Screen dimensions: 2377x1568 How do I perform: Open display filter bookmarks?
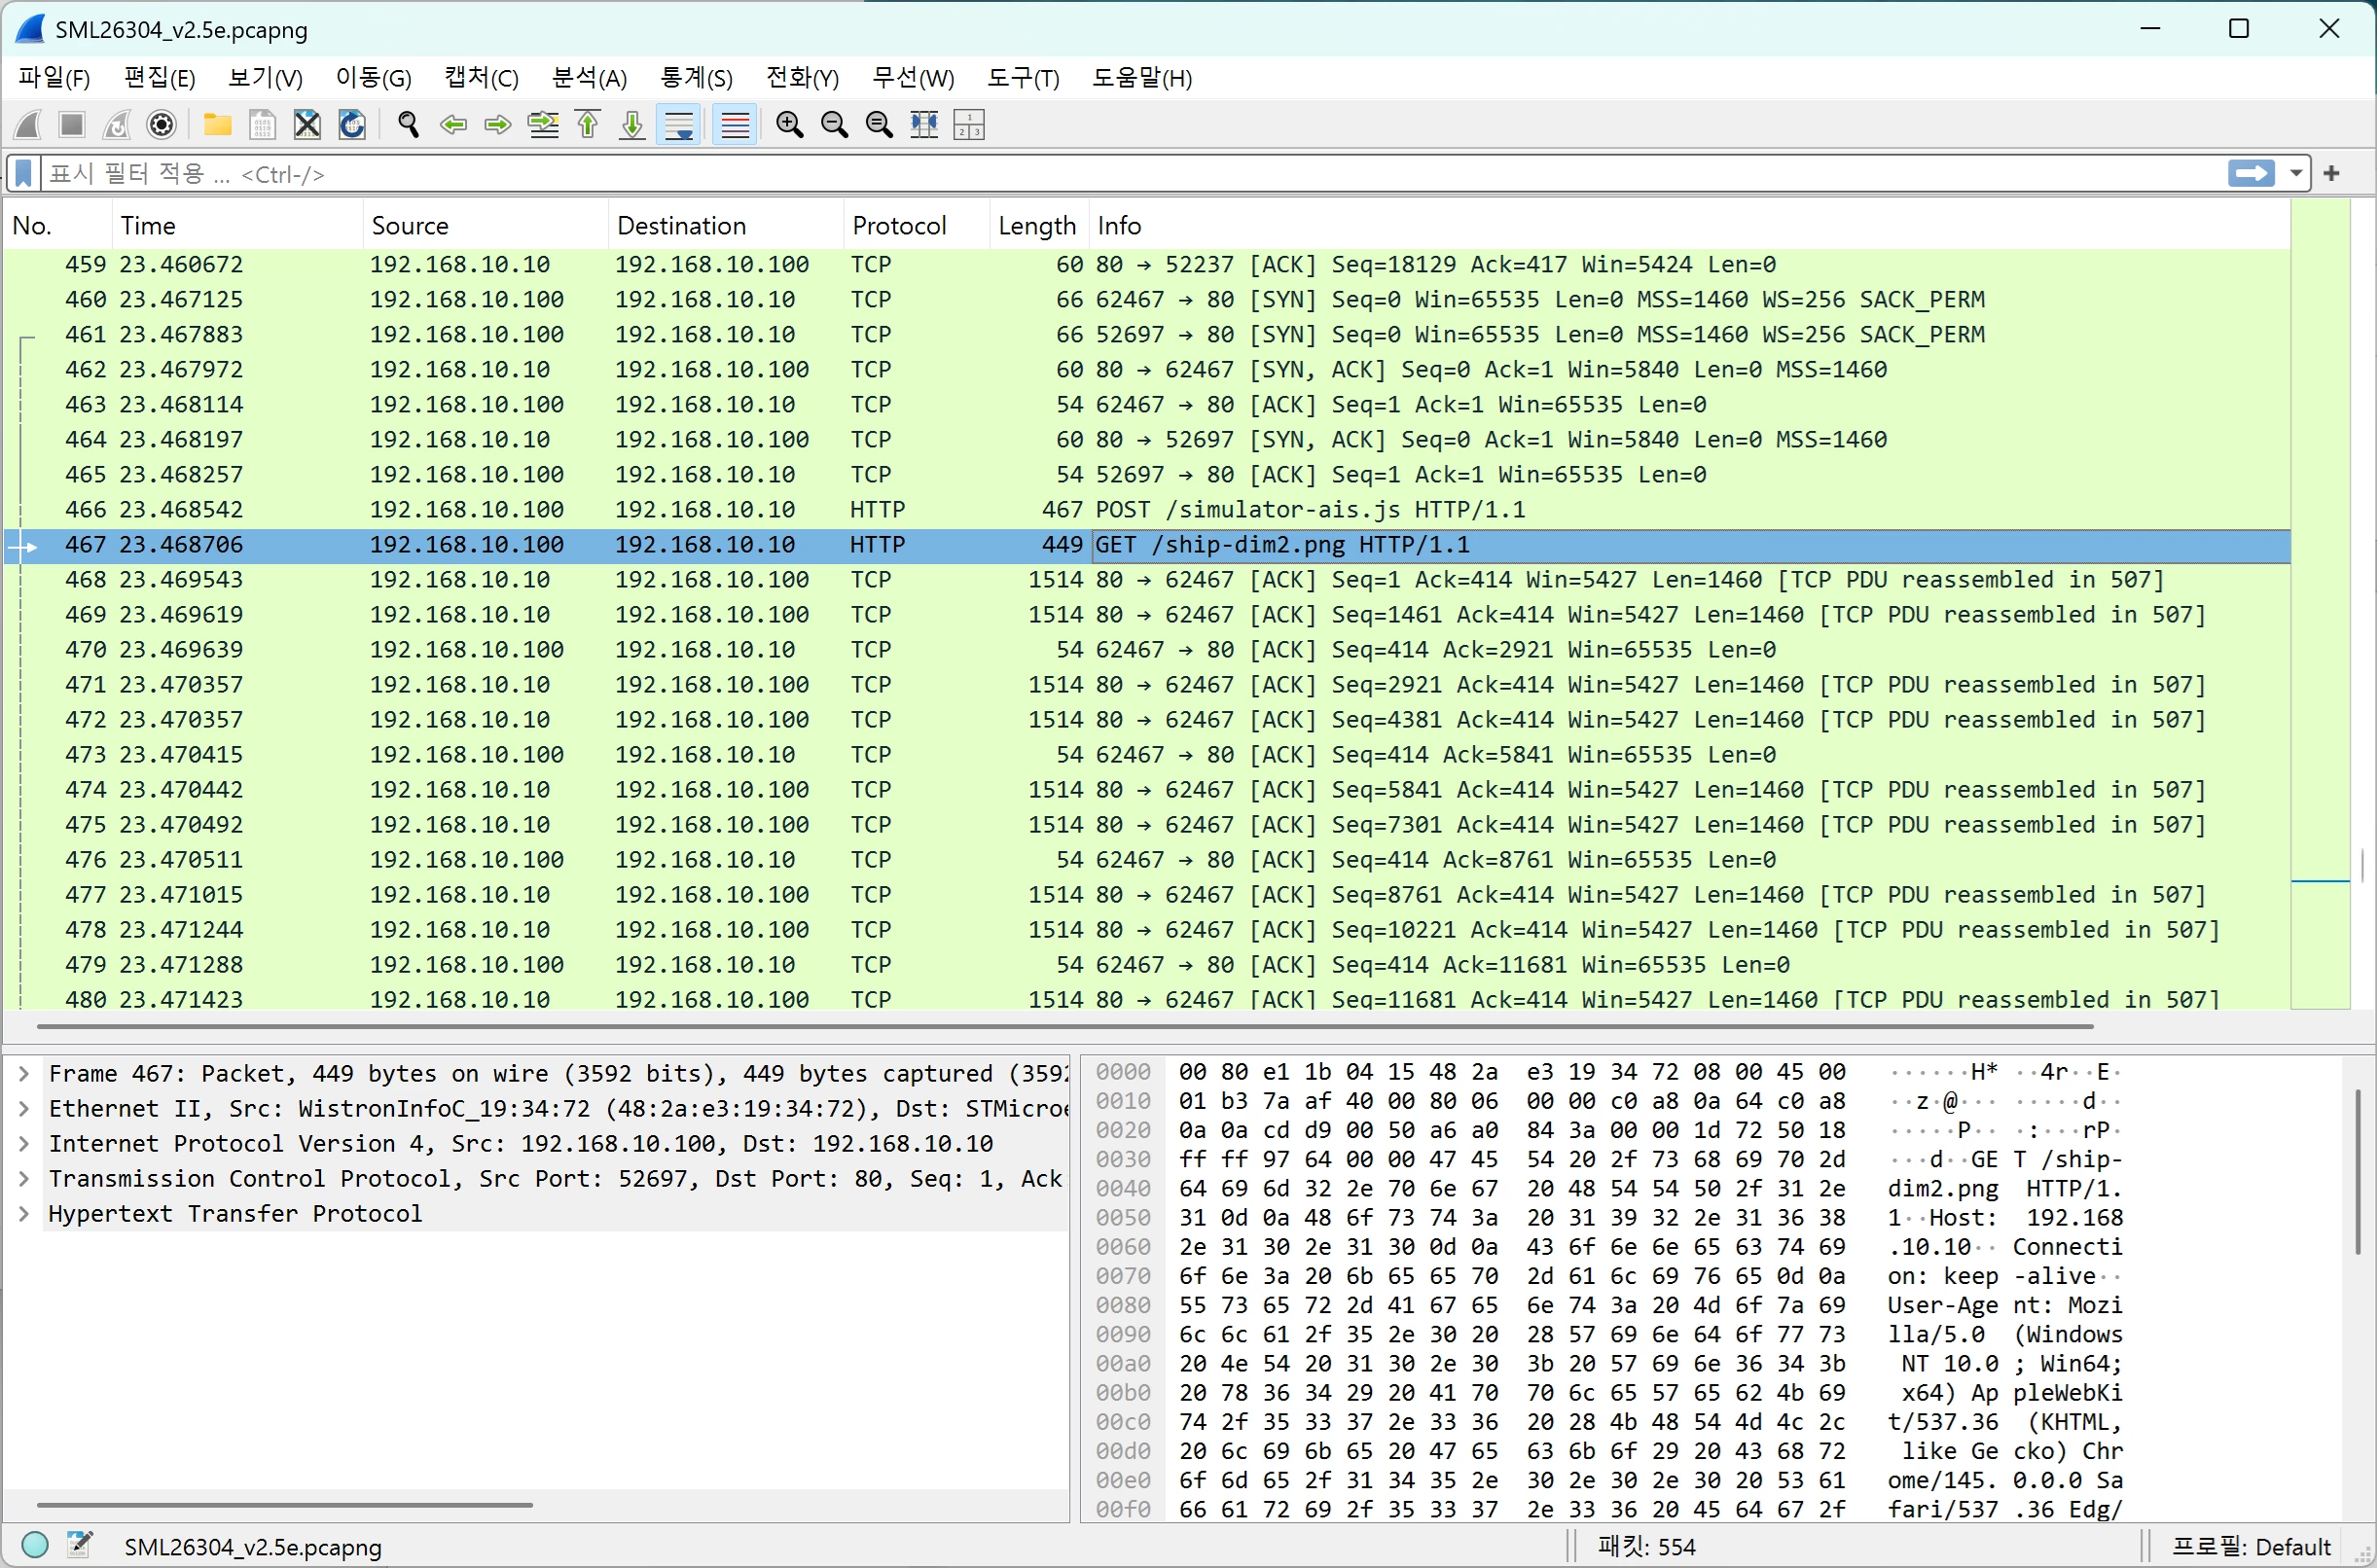tap(24, 174)
